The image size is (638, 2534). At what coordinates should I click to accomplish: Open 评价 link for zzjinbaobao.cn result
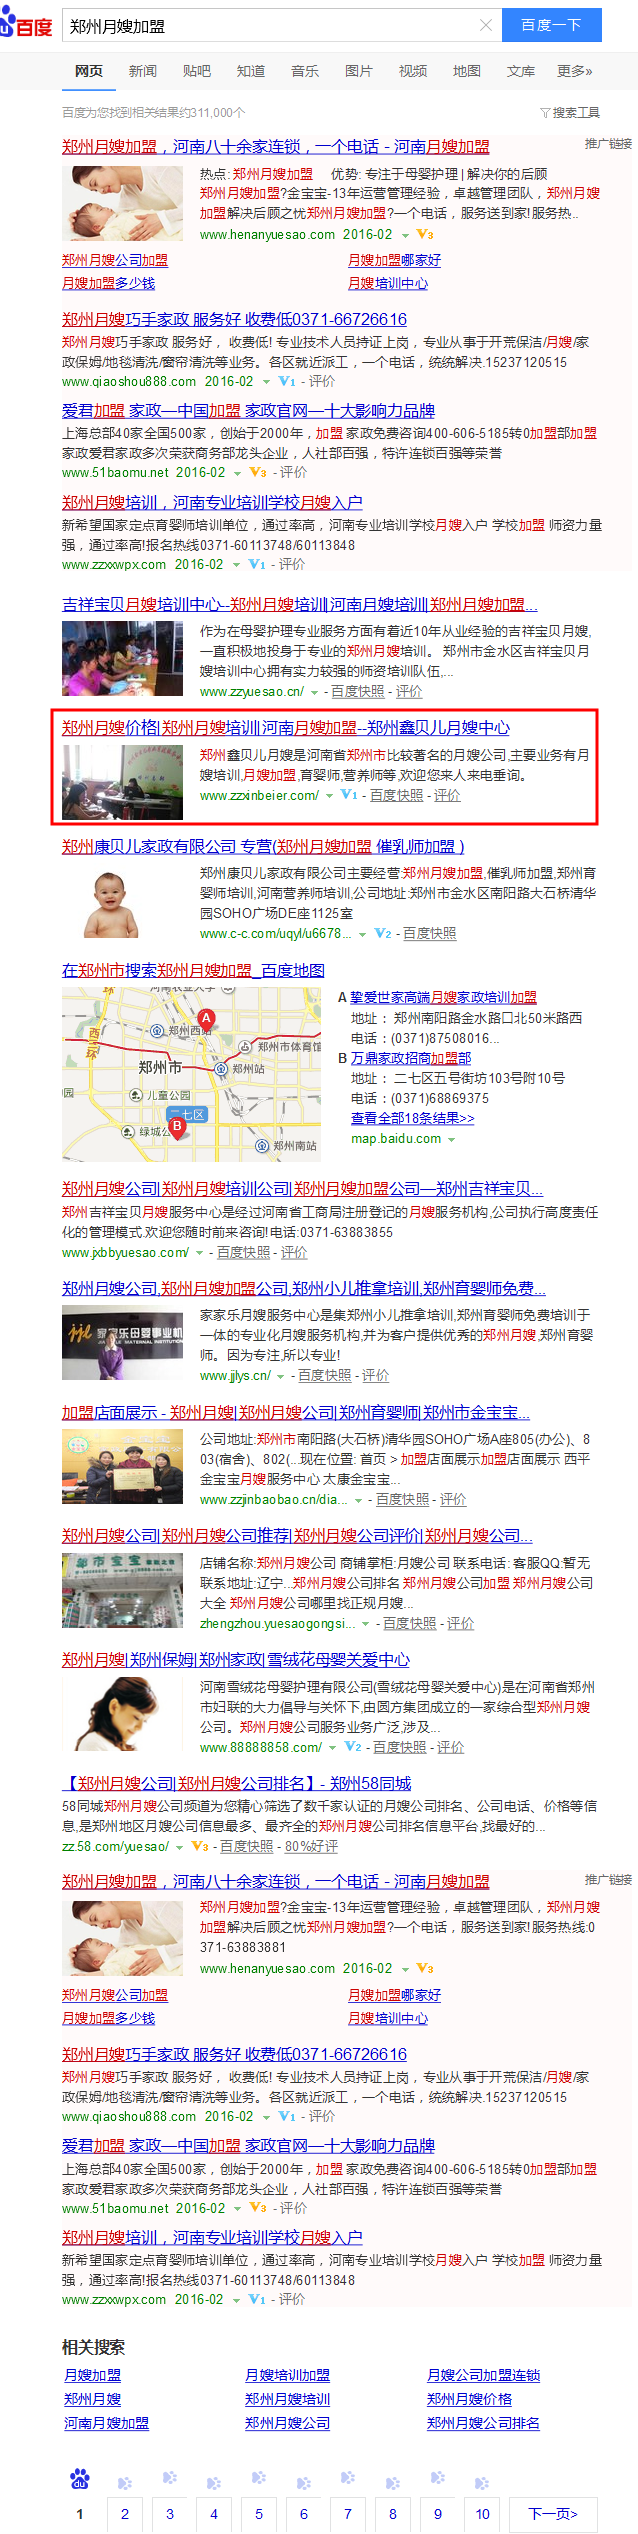(453, 1500)
